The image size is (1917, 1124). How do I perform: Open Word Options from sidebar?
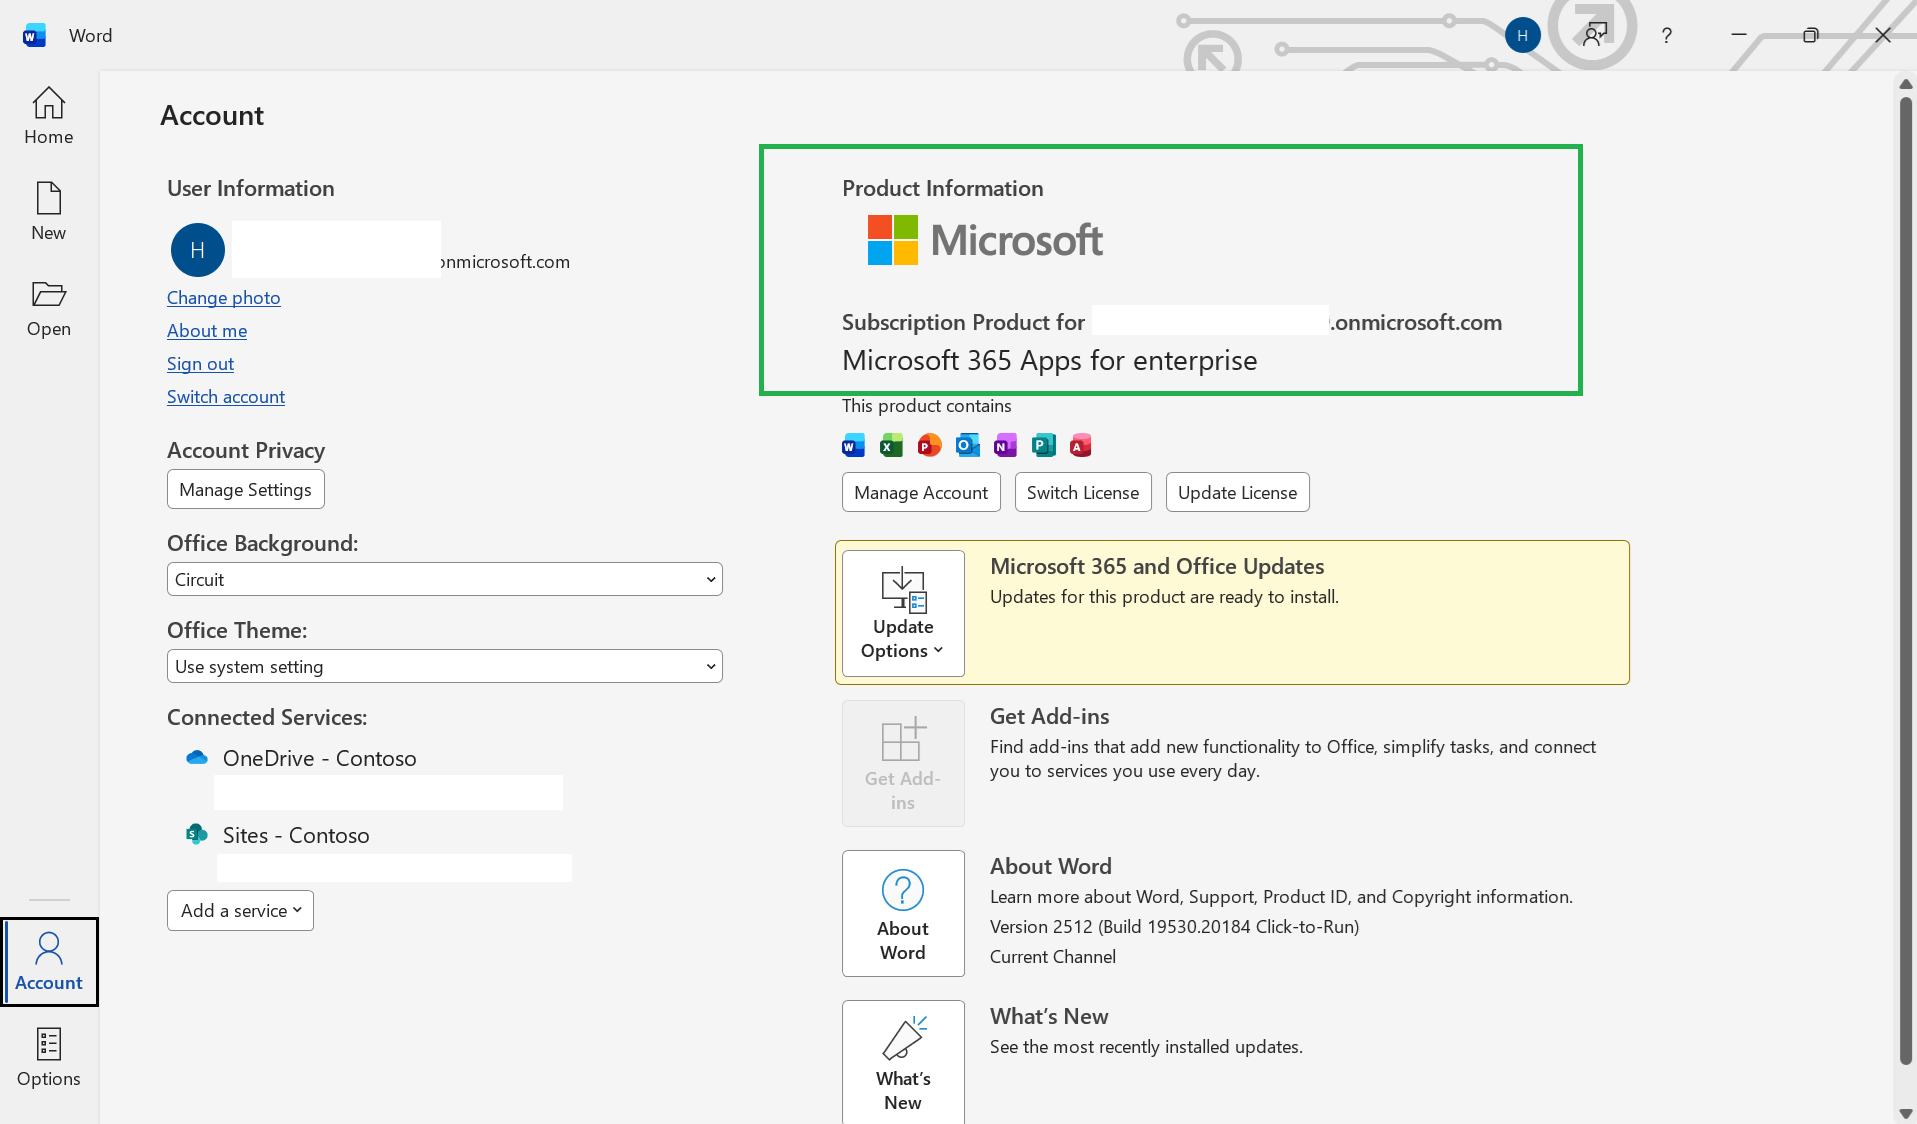point(48,1058)
